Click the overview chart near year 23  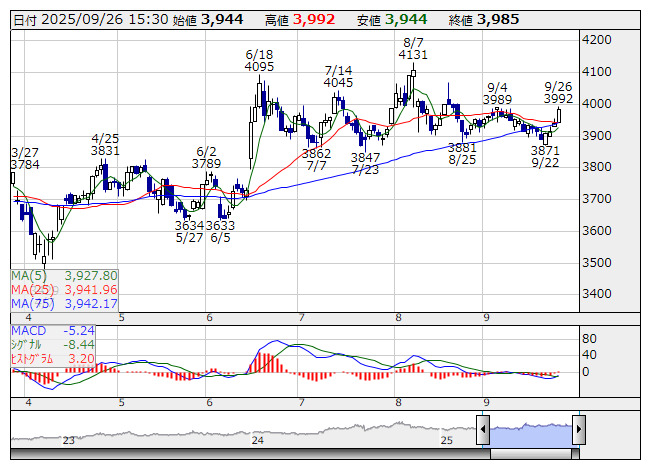(x=68, y=434)
